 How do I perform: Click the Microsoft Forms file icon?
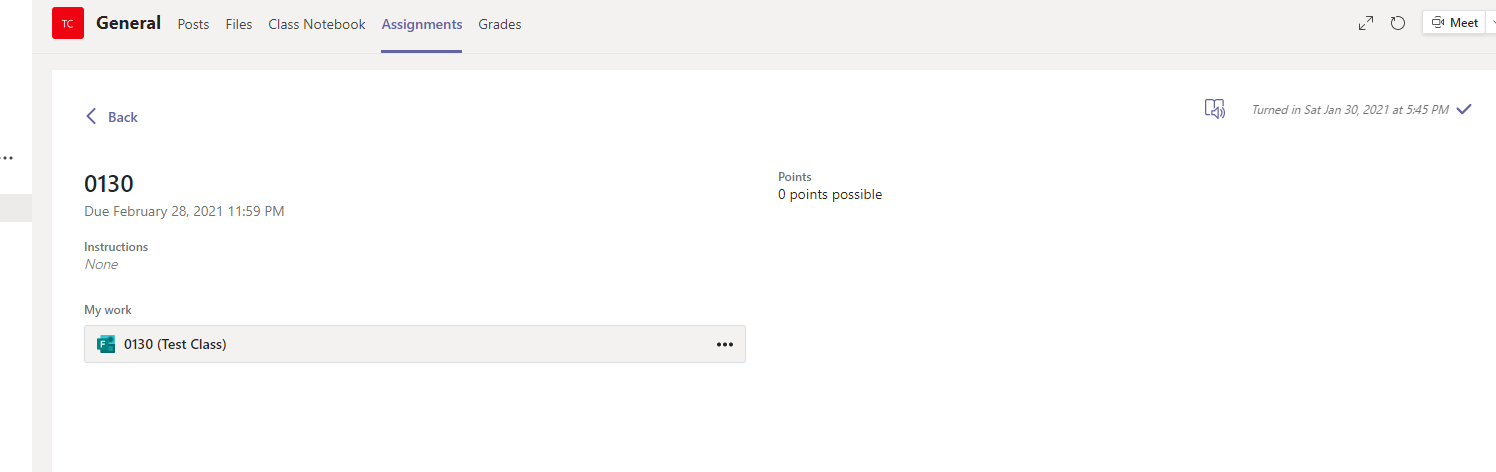(106, 344)
